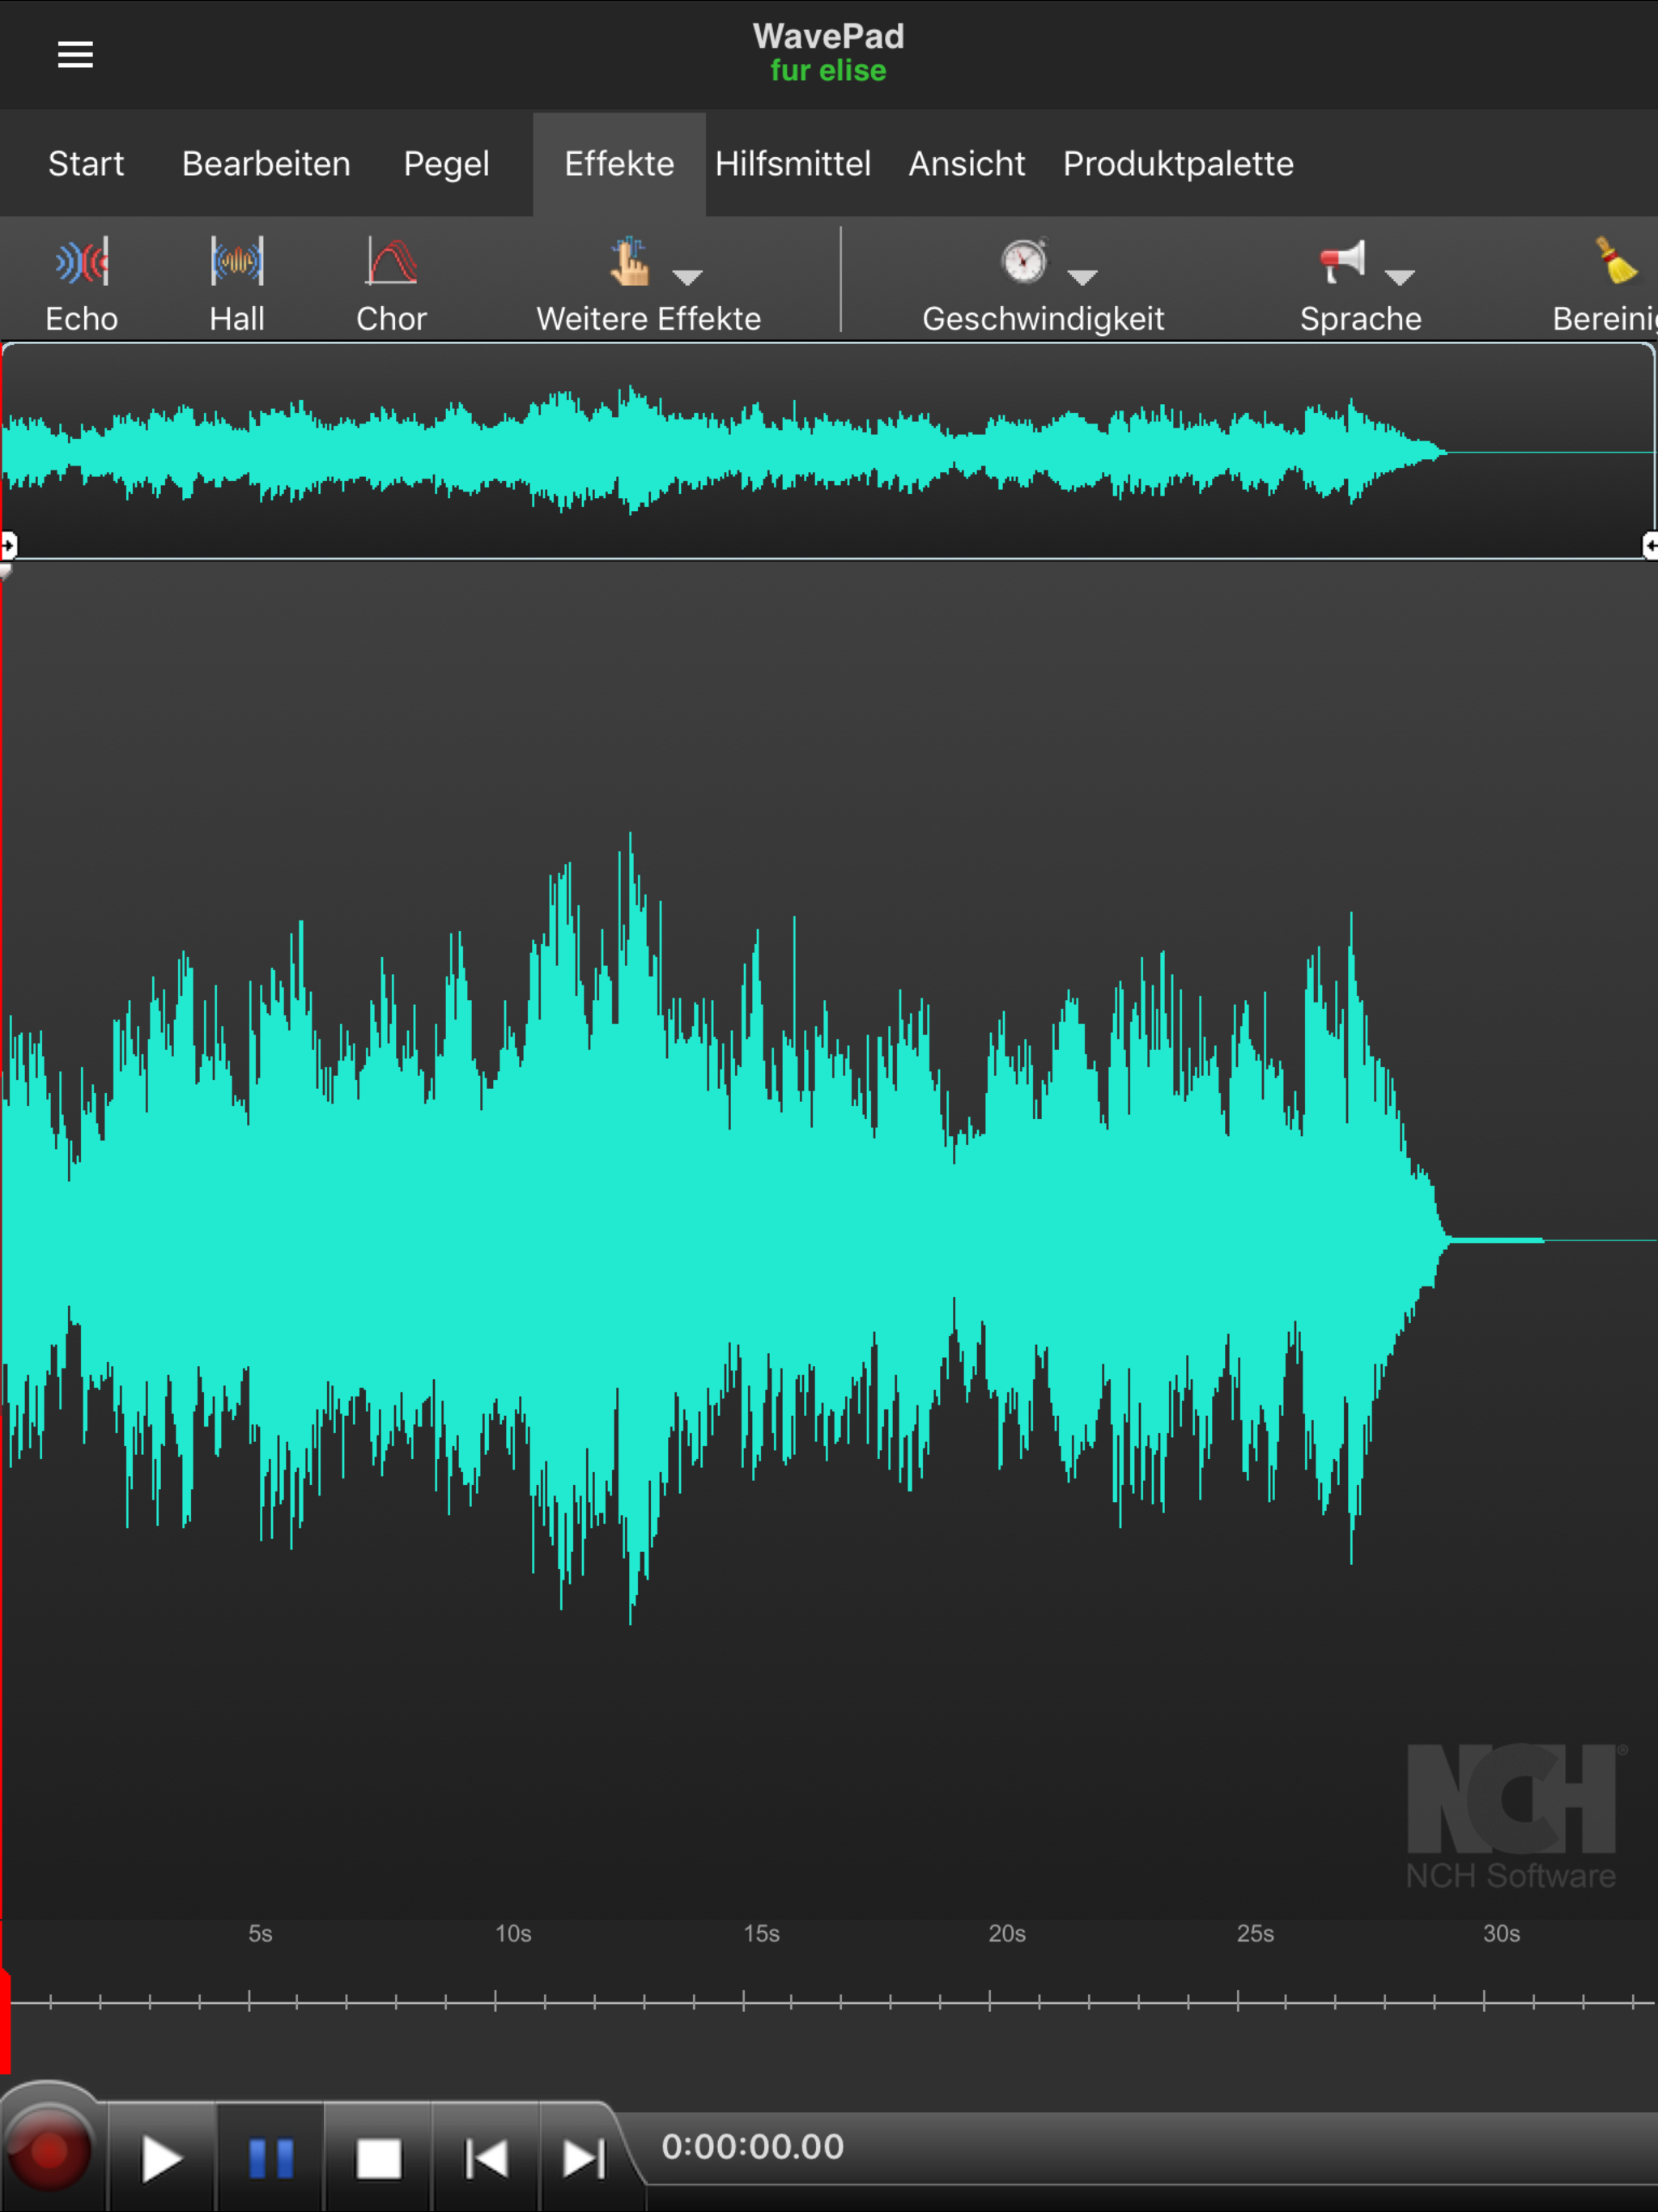
Task: Apply the Chor chorus effect
Action: pos(391,284)
